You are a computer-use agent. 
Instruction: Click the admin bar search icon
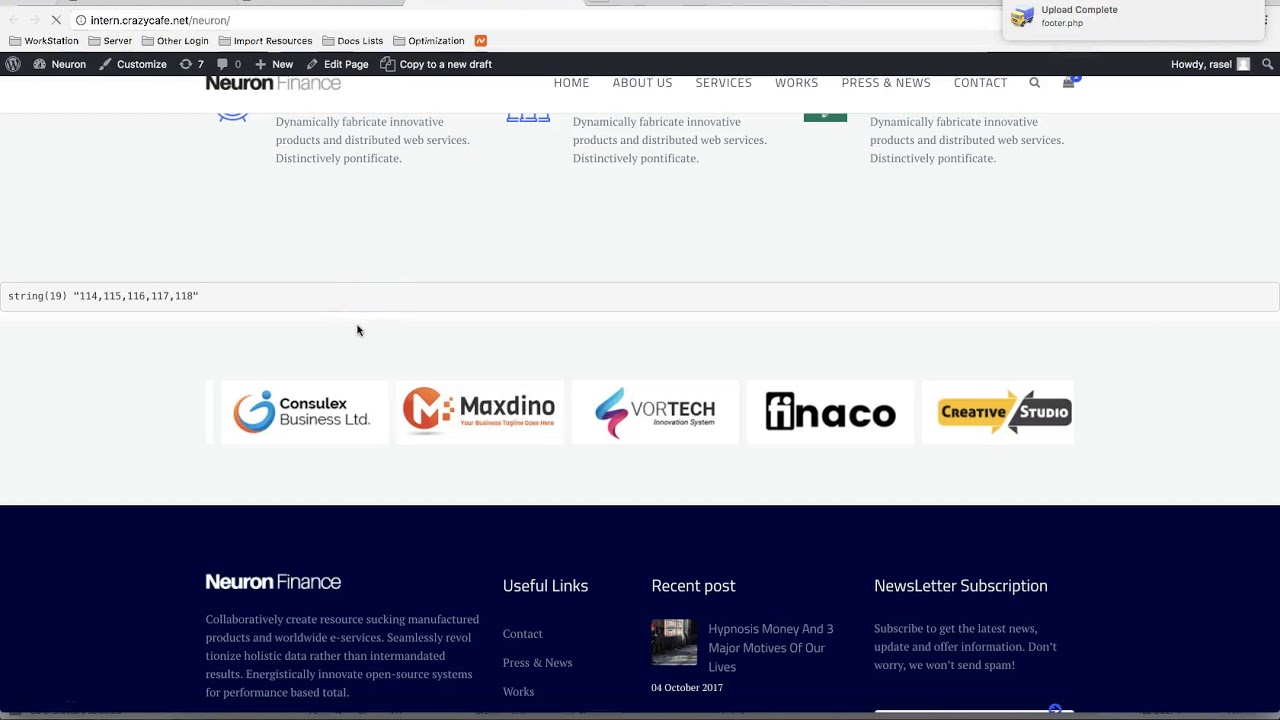point(1267,64)
